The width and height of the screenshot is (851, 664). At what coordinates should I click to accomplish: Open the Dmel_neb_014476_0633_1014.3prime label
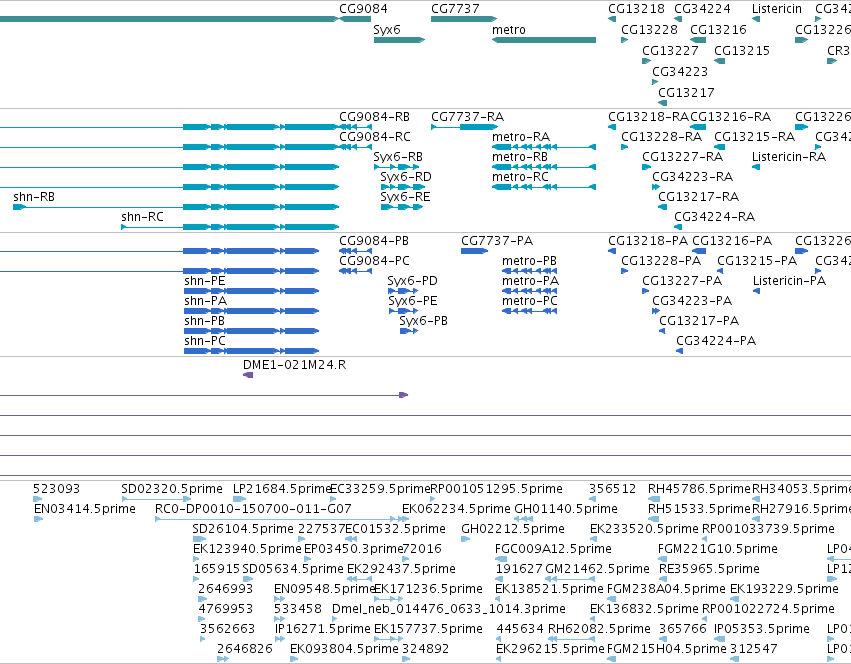coord(449,609)
